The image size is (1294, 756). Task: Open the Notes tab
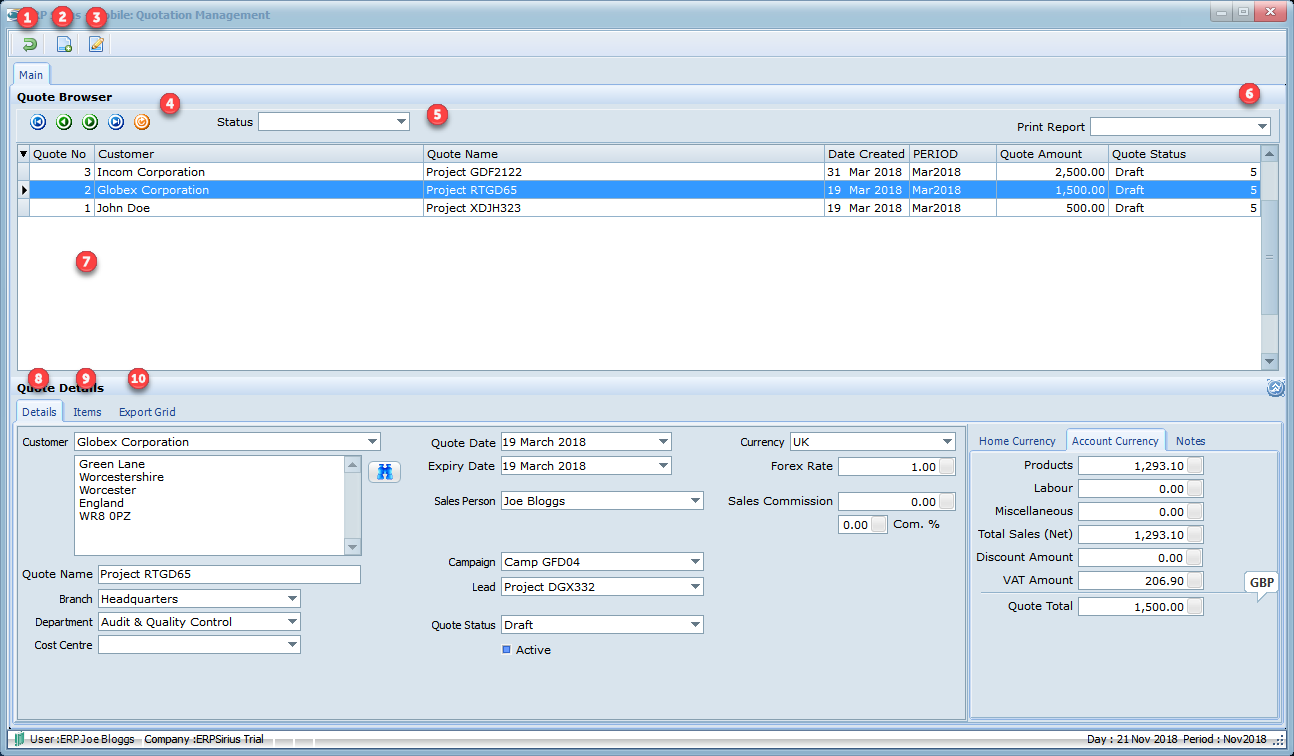pyautogui.click(x=1190, y=441)
